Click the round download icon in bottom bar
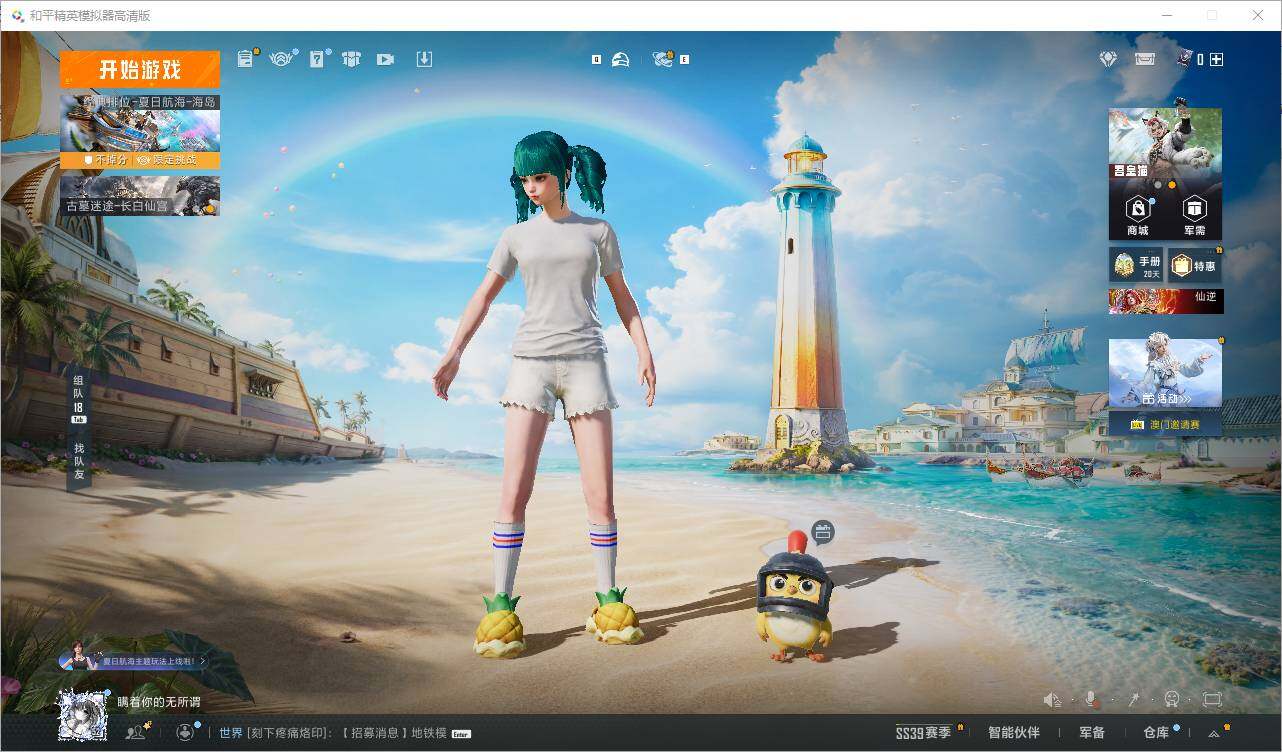This screenshot has width=1282, height=752. point(185,732)
